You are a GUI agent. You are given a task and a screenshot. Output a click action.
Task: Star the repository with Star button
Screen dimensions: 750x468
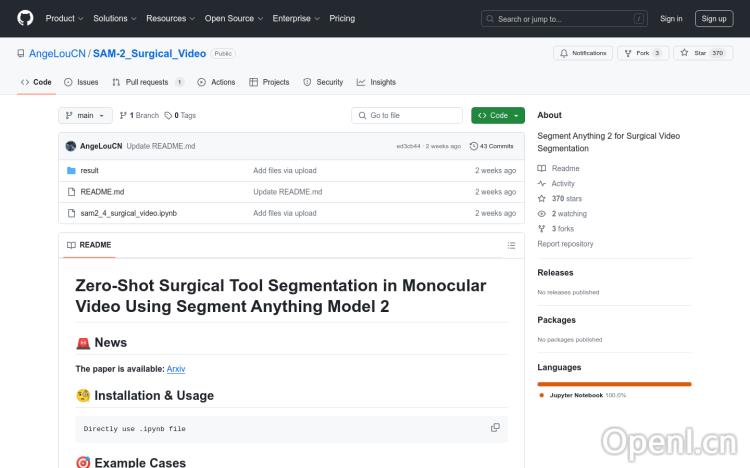coord(703,53)
